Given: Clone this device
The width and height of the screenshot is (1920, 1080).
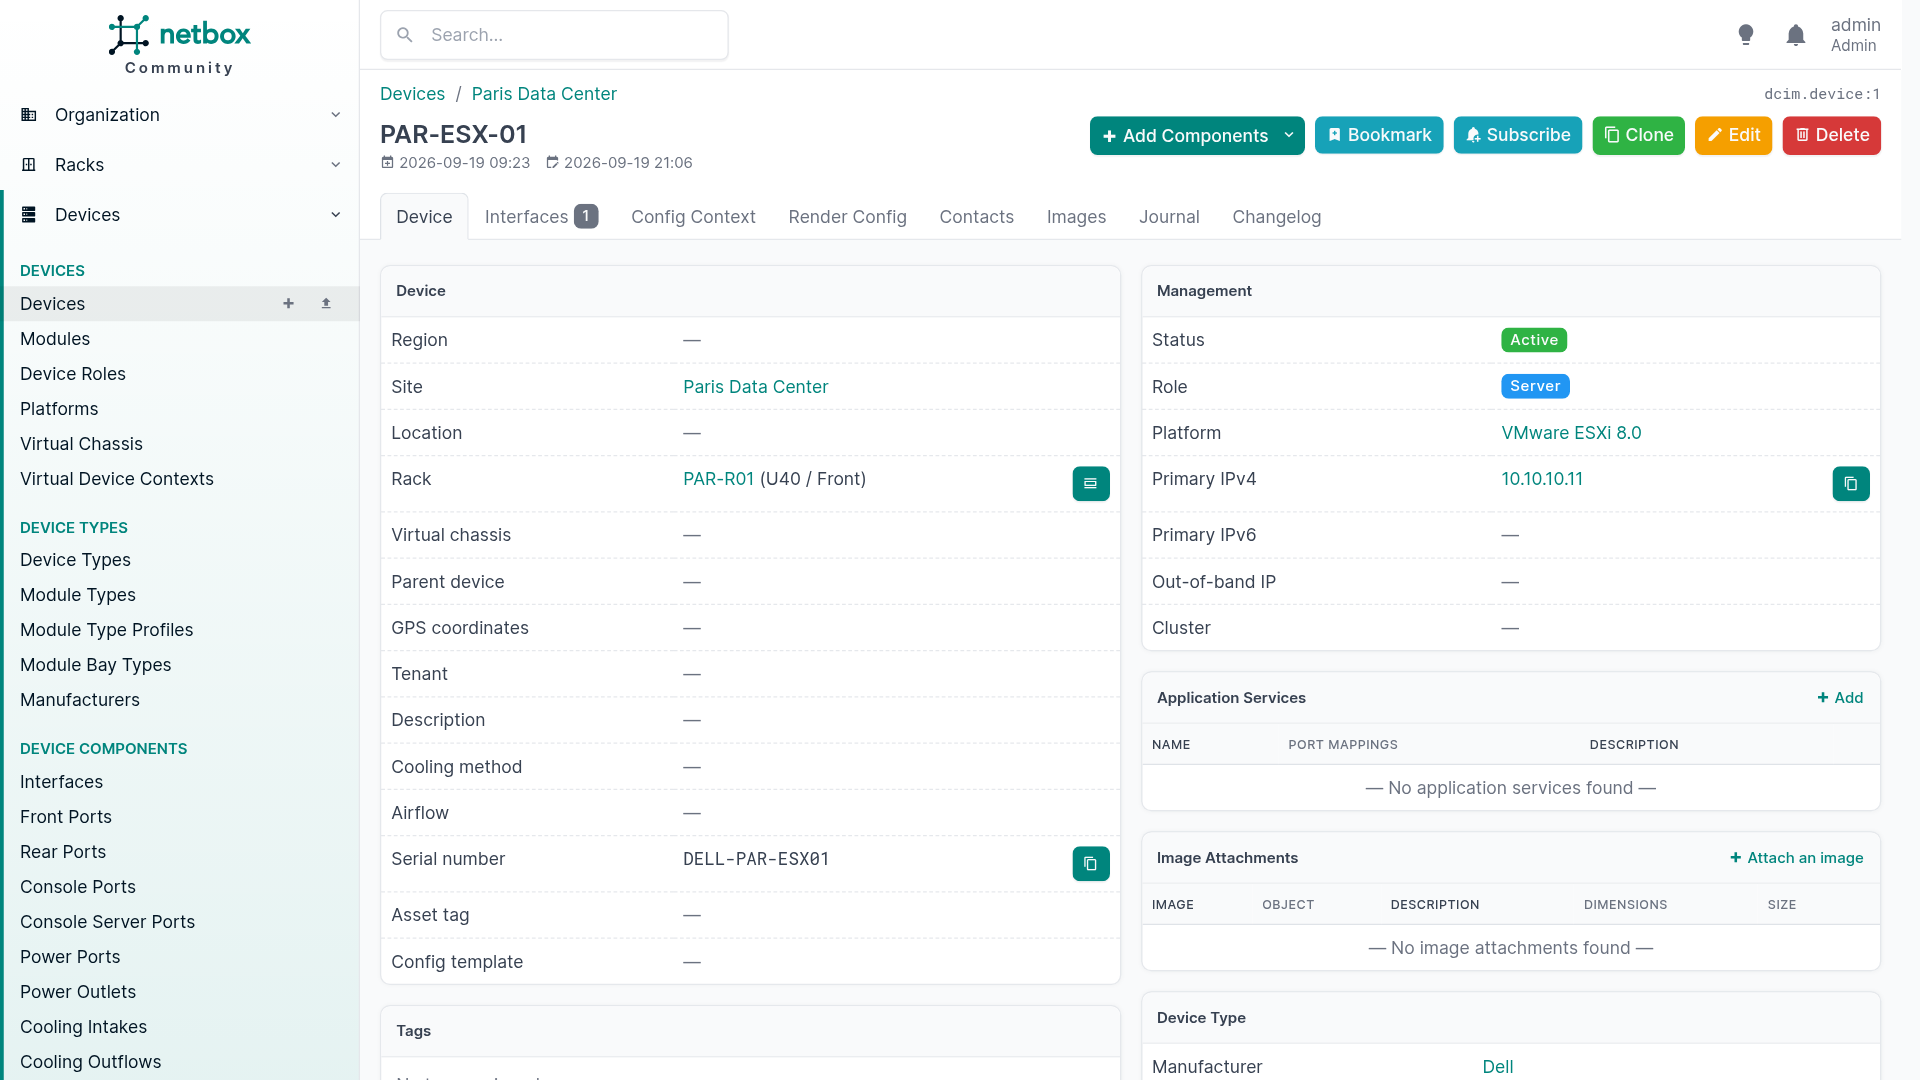Looking at the screenshot, I should (x=1638, y=135).
